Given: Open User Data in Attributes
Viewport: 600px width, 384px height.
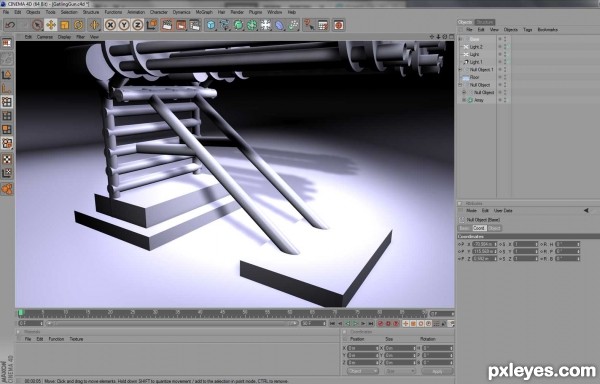Looking at the screenshot, I should [503, 211].
